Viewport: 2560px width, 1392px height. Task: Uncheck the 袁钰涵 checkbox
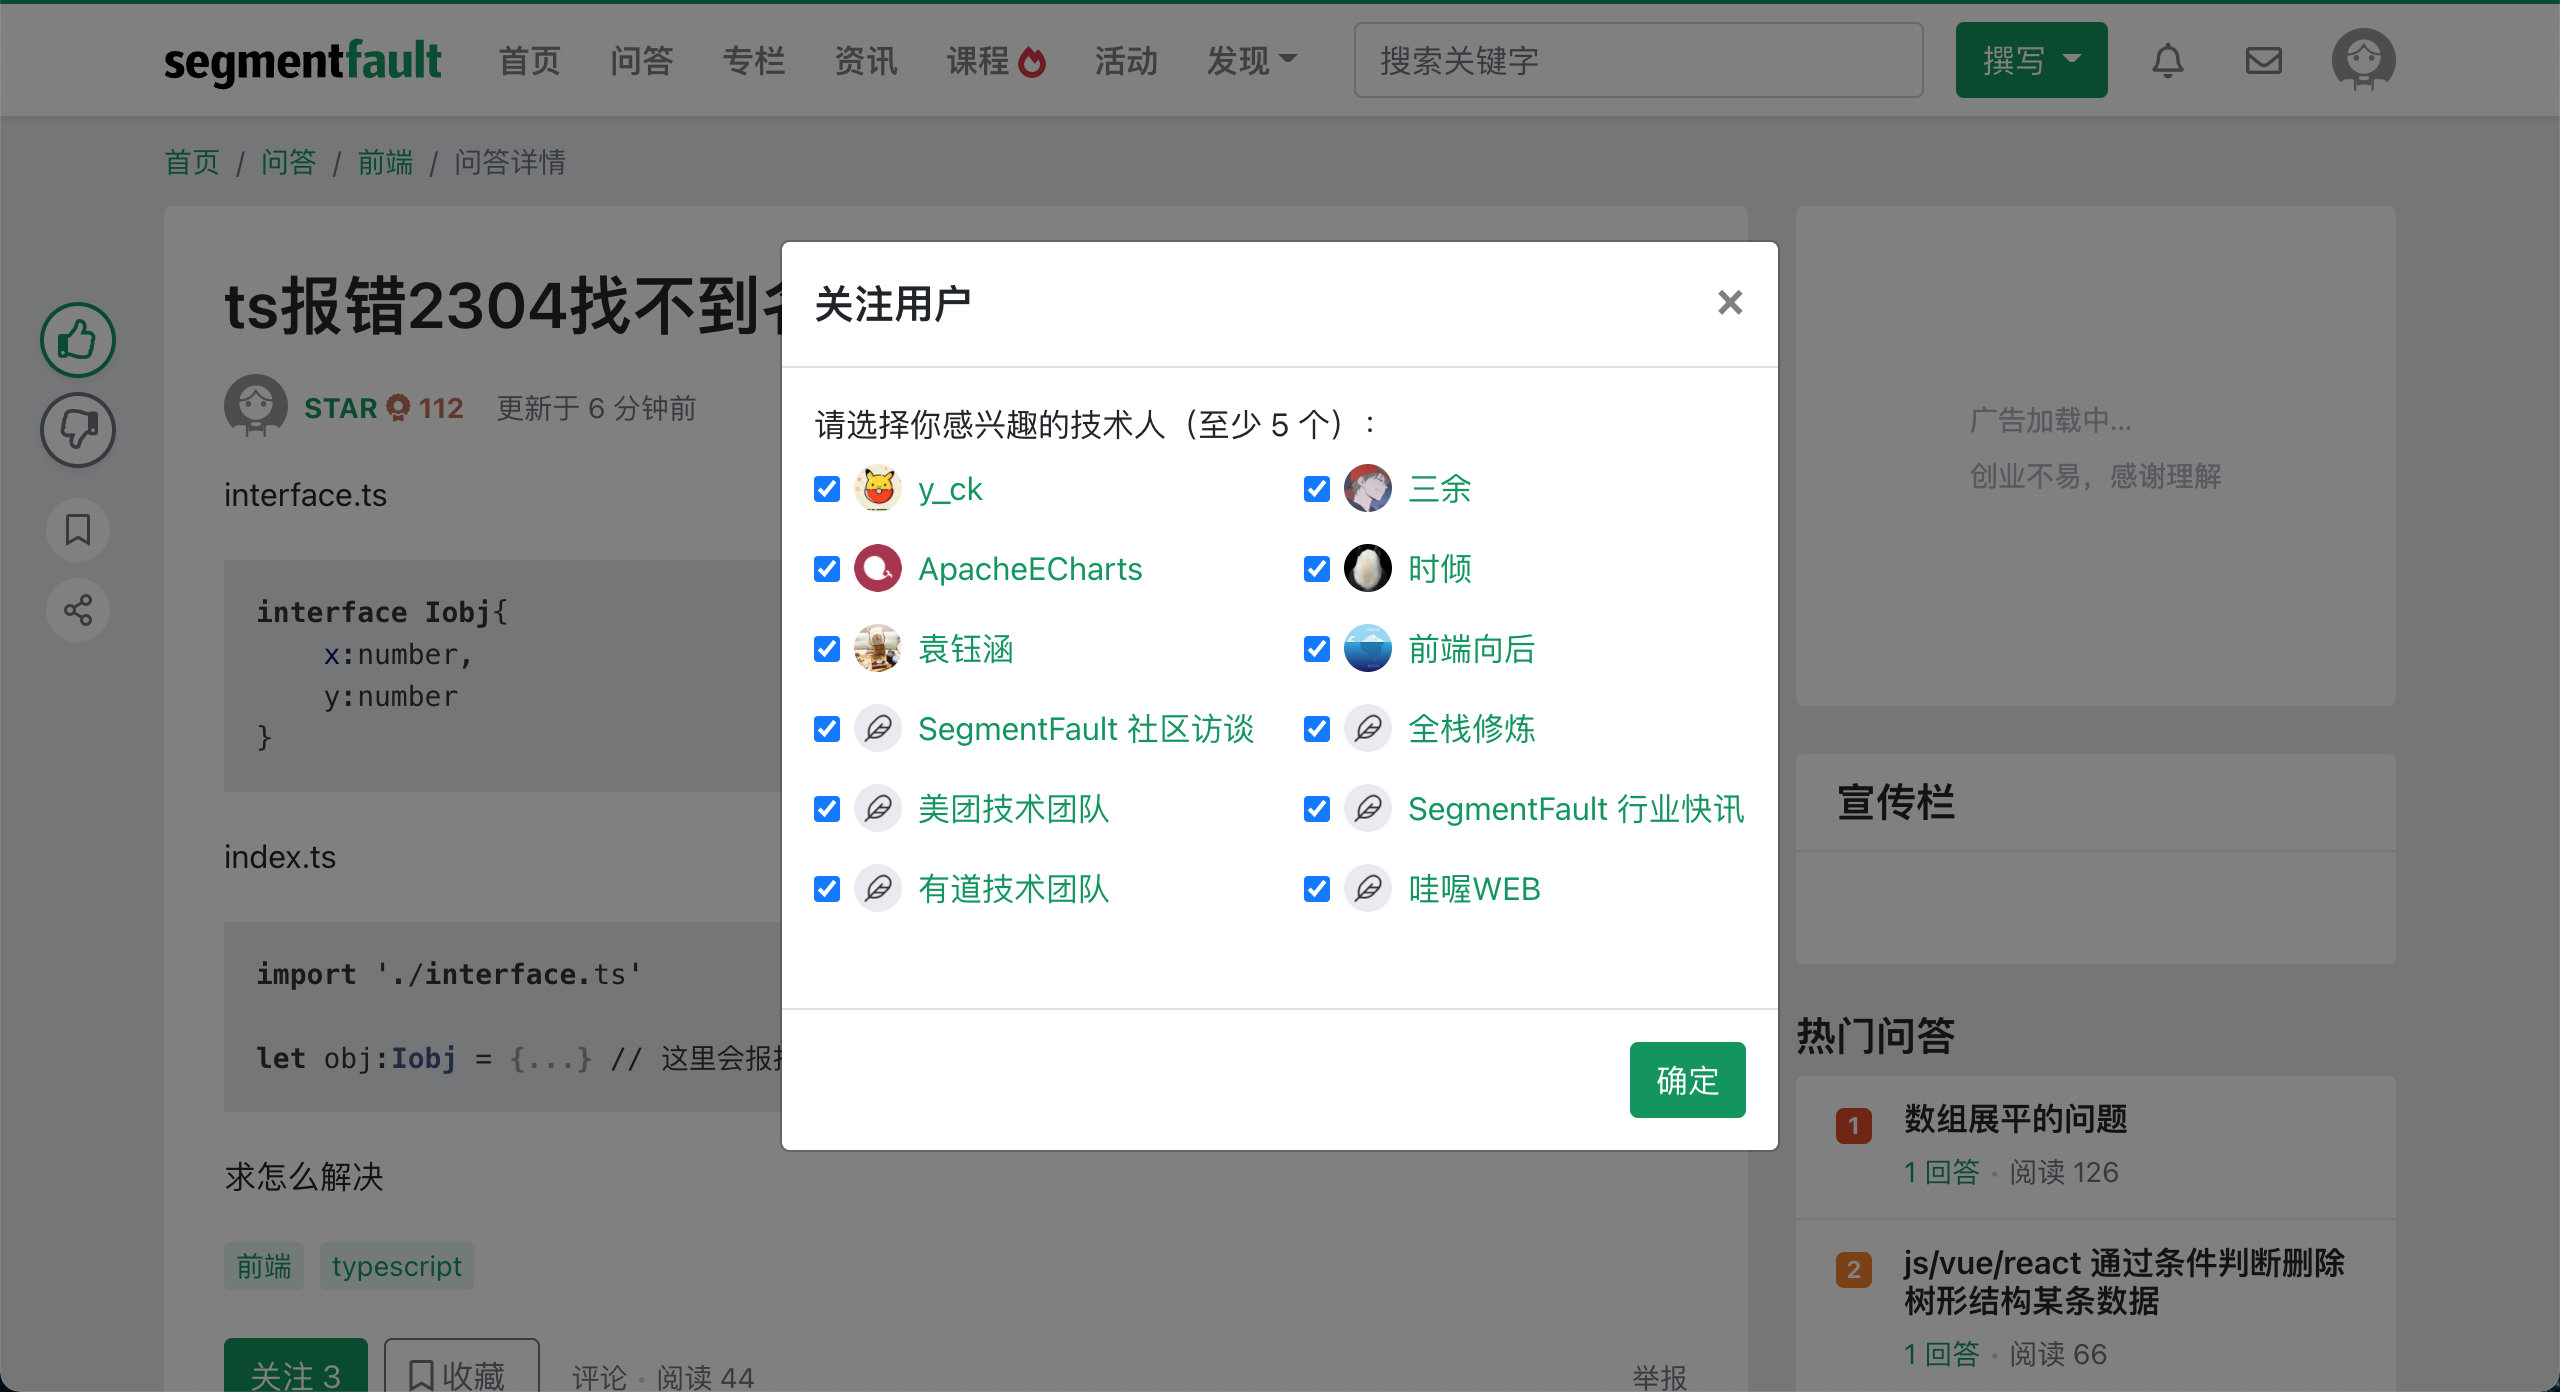click(x=827, y=649)
